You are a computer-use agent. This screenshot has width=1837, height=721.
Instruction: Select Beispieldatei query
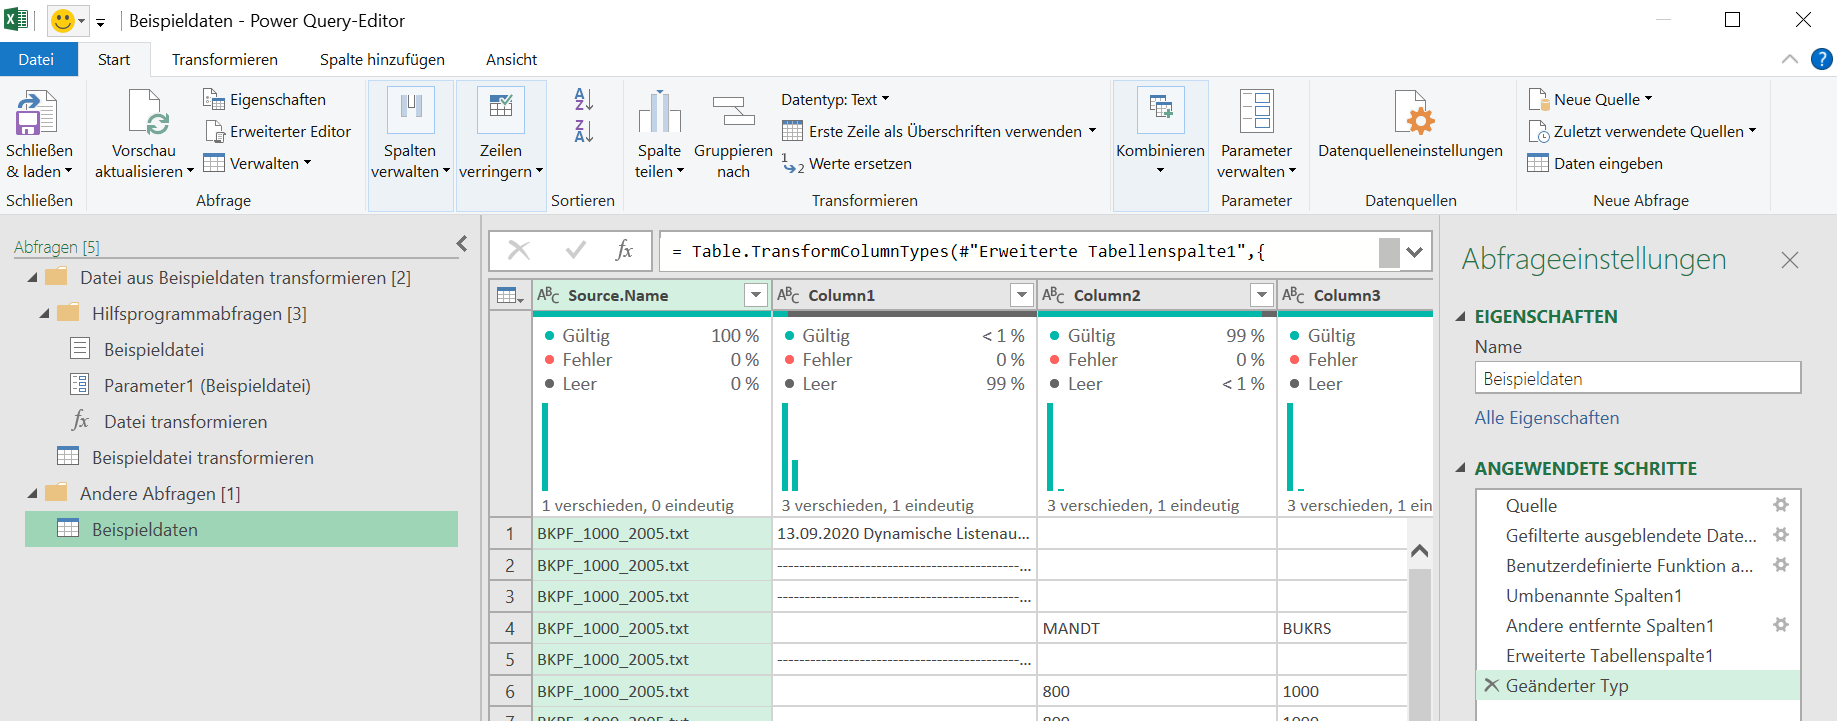point(154,349)
